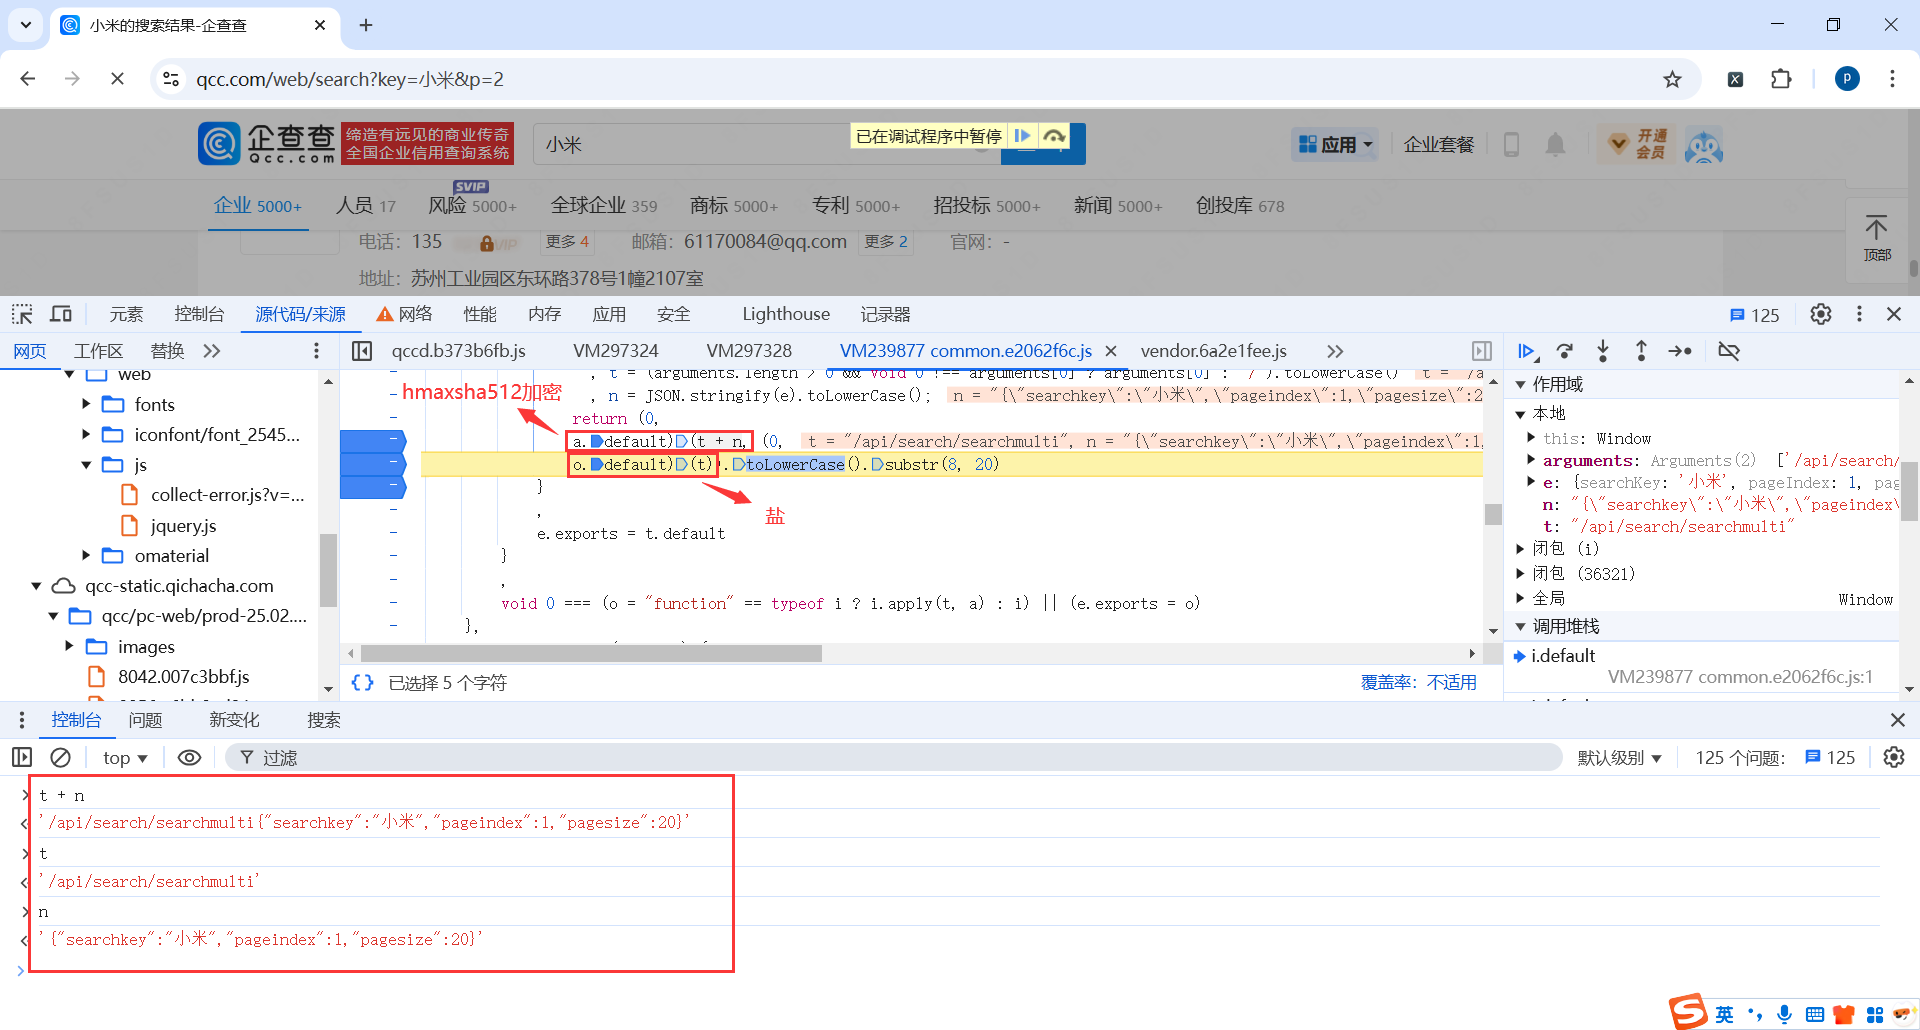Deactivate breakpoints icon

click(x=1729, y=351)
